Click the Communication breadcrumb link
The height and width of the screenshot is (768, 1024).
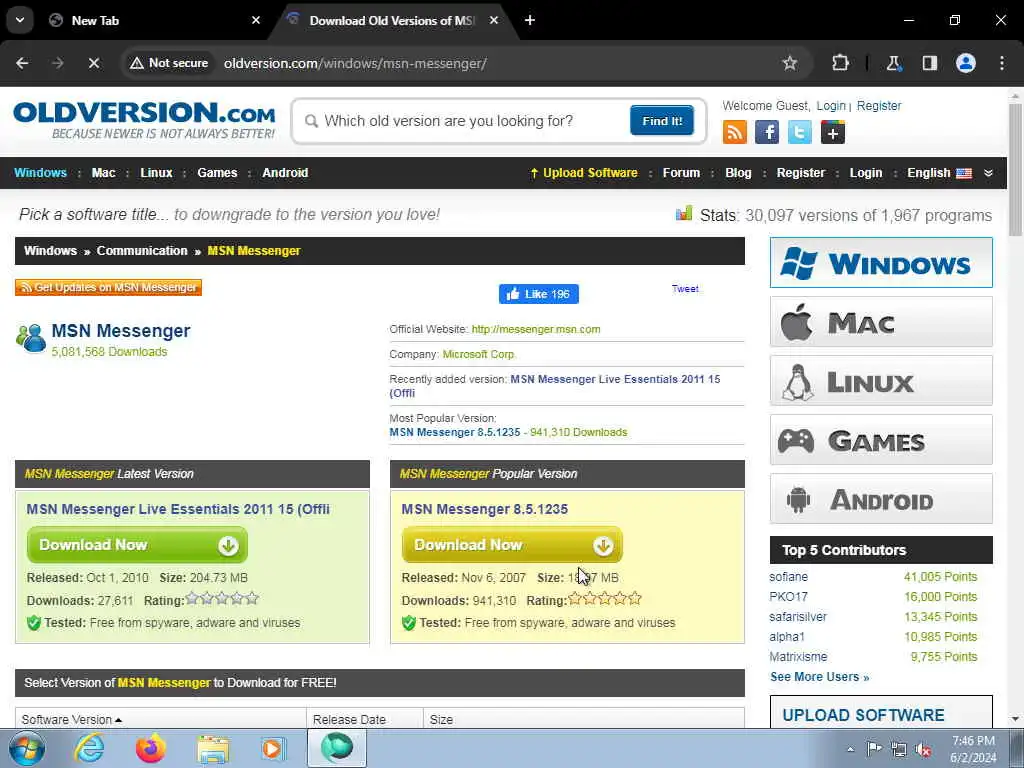142,251
